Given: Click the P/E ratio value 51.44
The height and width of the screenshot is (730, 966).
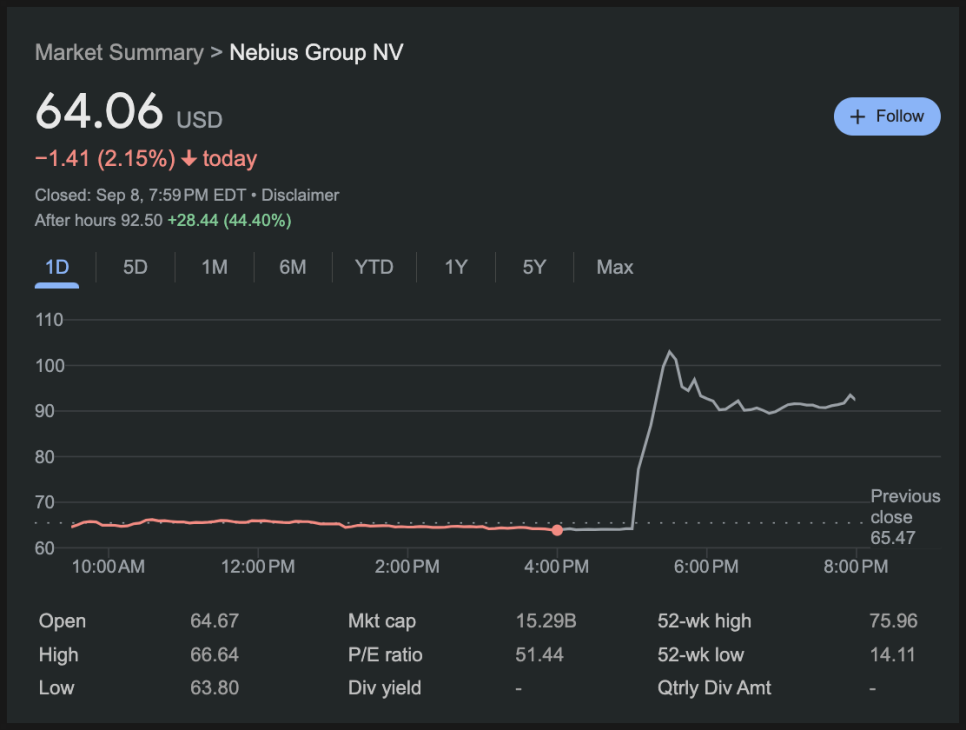Looking at the screenshot, I should [539, 654].
